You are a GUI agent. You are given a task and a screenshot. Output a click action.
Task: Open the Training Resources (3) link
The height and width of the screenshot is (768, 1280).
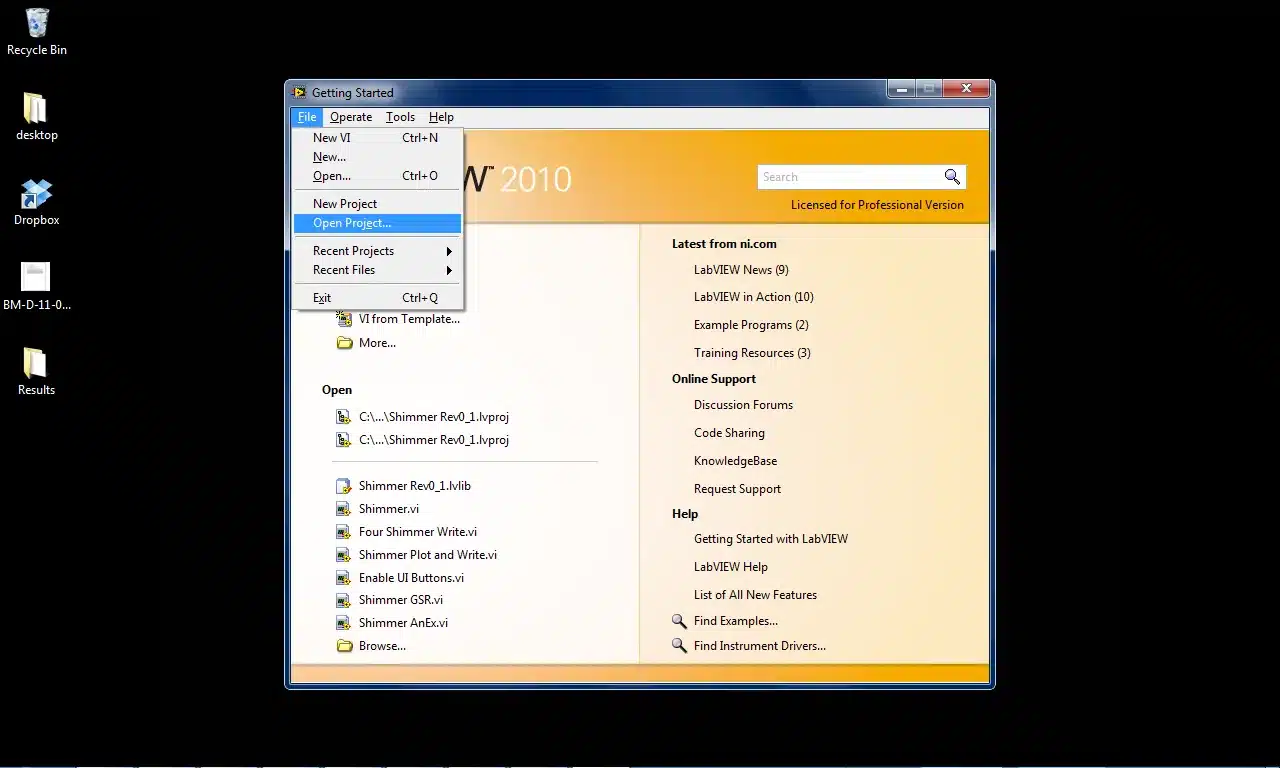pos(752,353)
